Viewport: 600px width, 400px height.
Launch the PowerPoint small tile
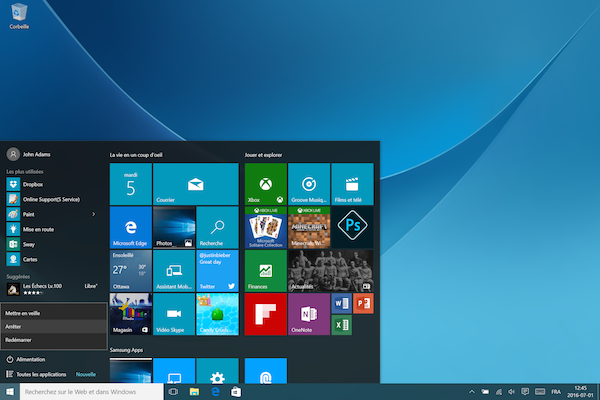coord(363,303)
